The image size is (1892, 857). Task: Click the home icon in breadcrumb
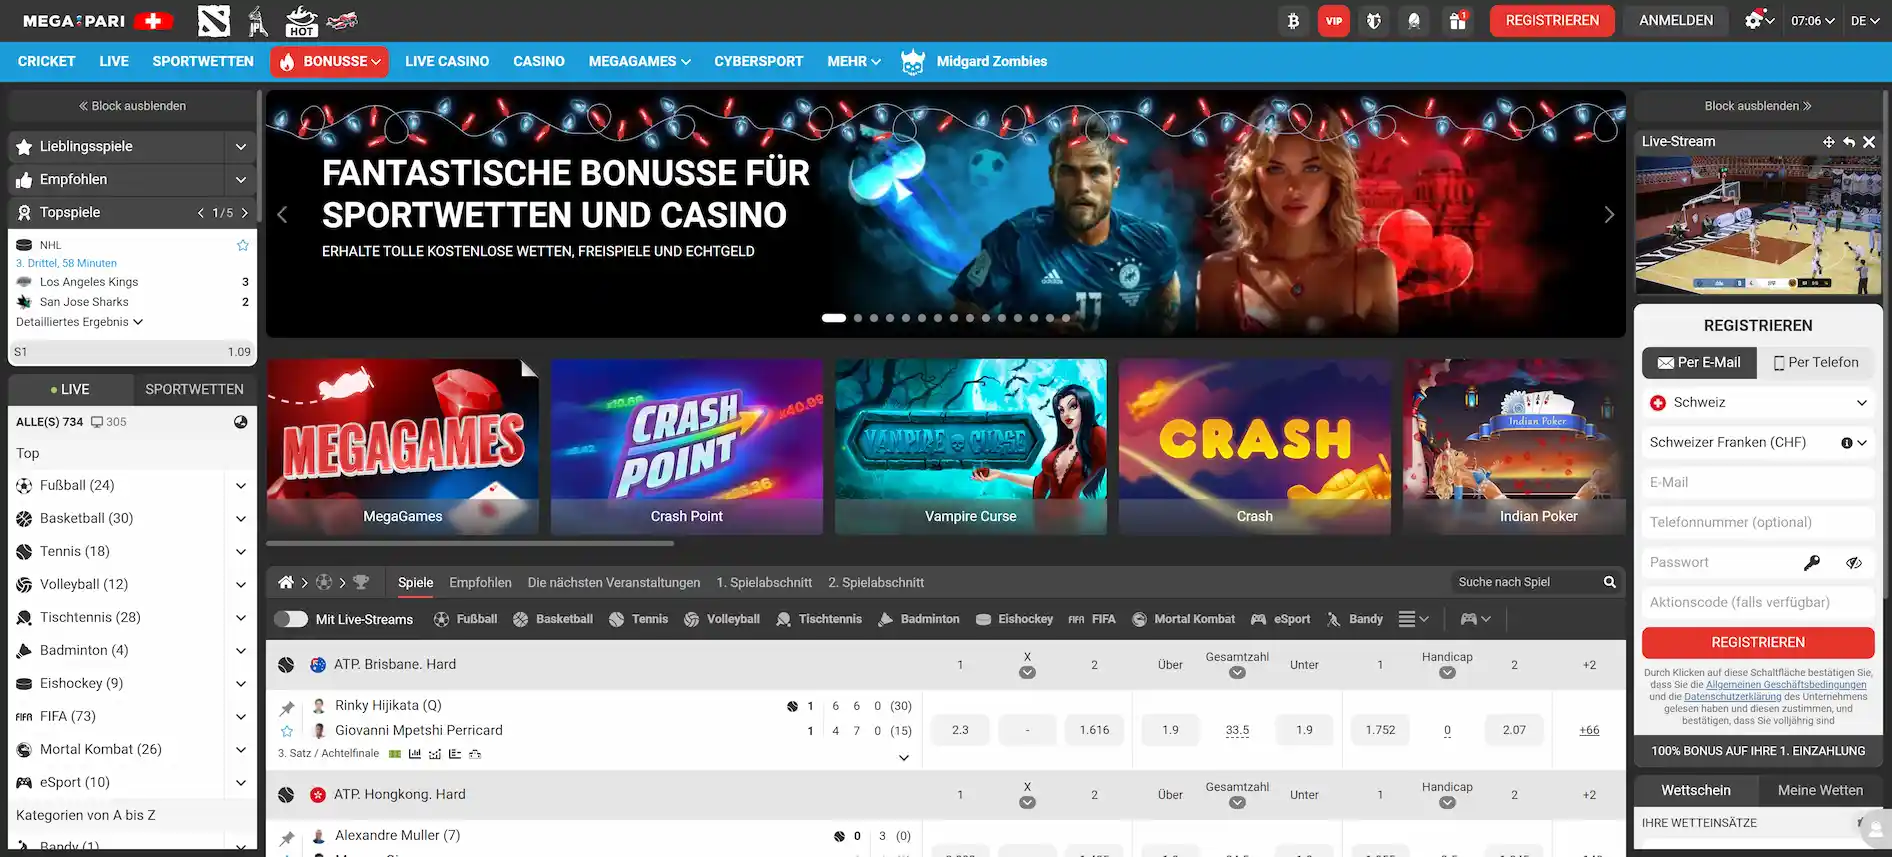click(286, 582)
